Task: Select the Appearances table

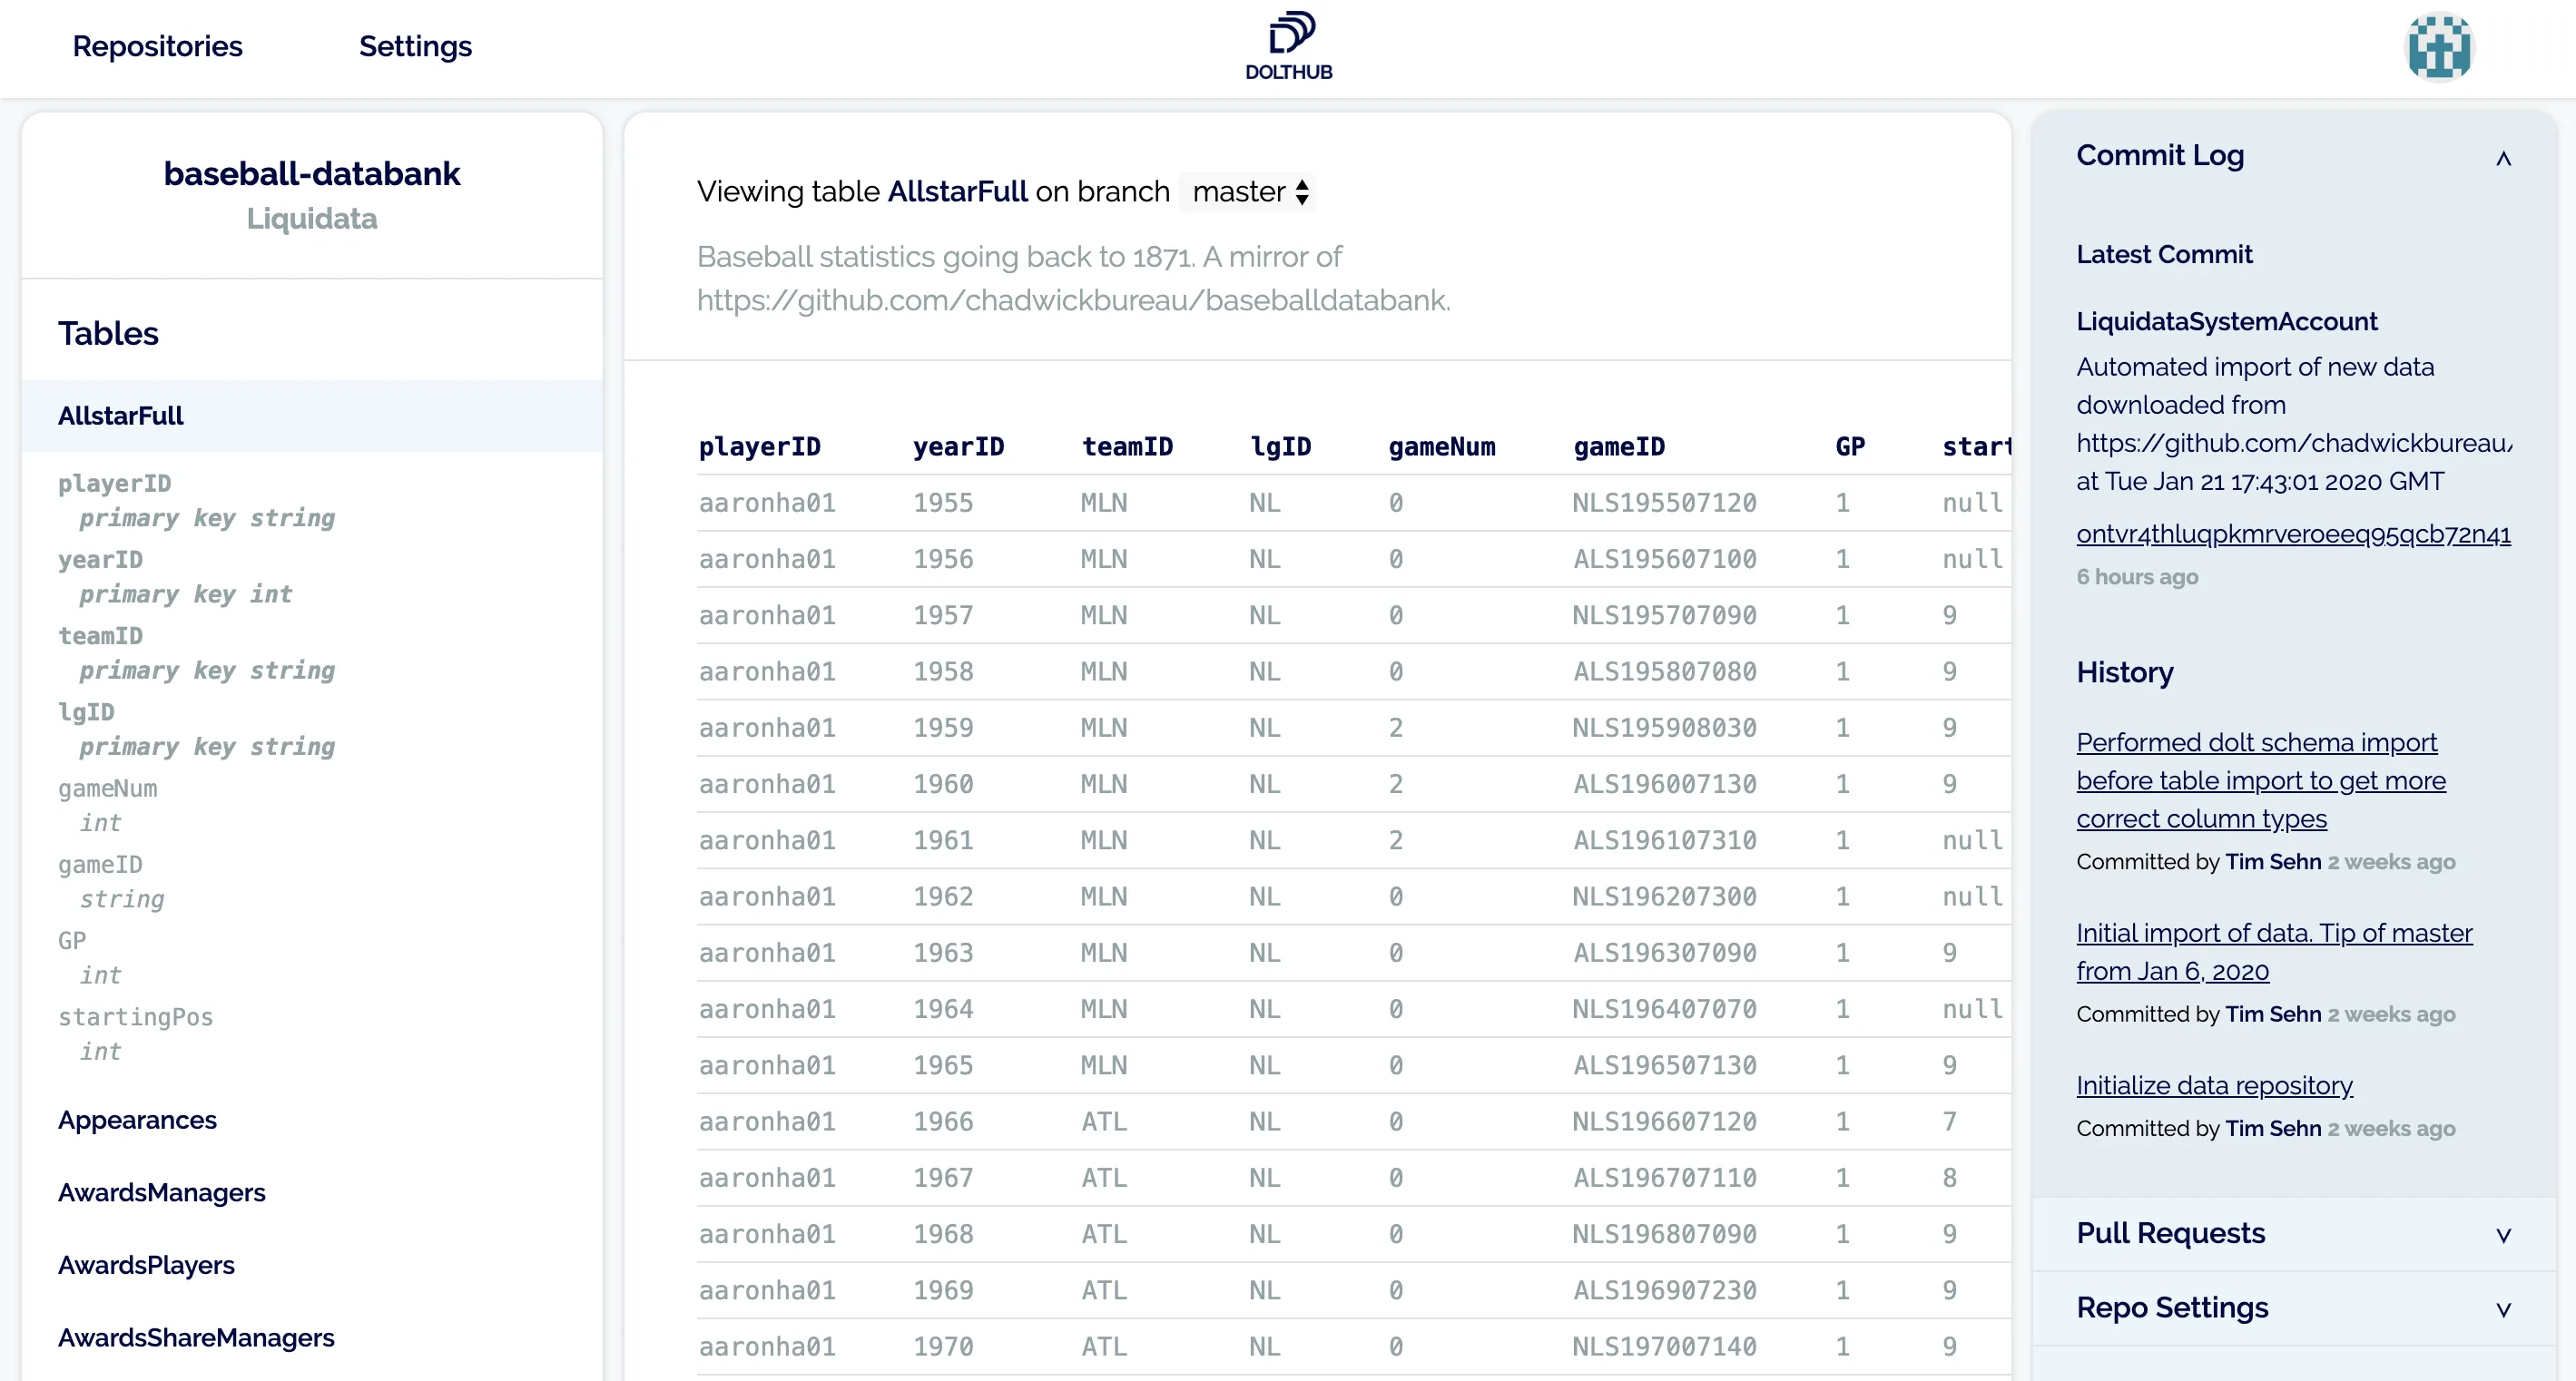Action: pyautogui.click(x=137, y=1120)
